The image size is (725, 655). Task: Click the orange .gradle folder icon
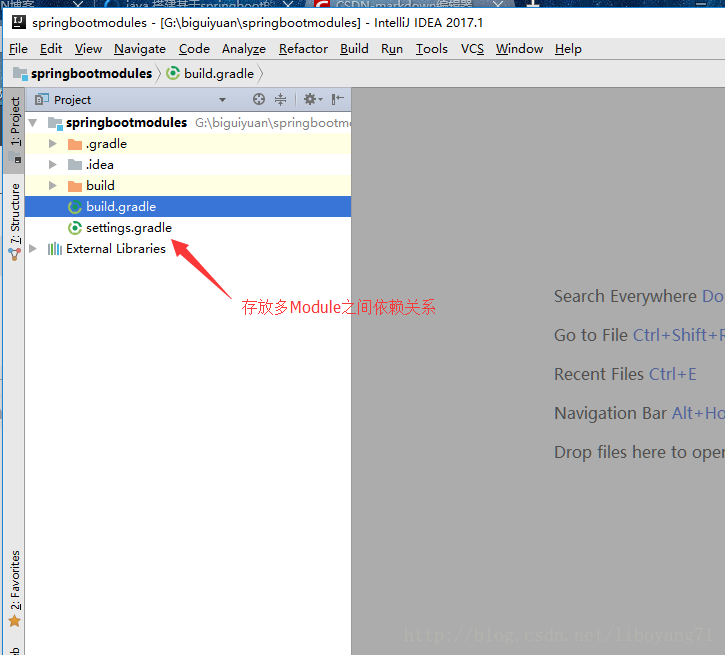74,144
